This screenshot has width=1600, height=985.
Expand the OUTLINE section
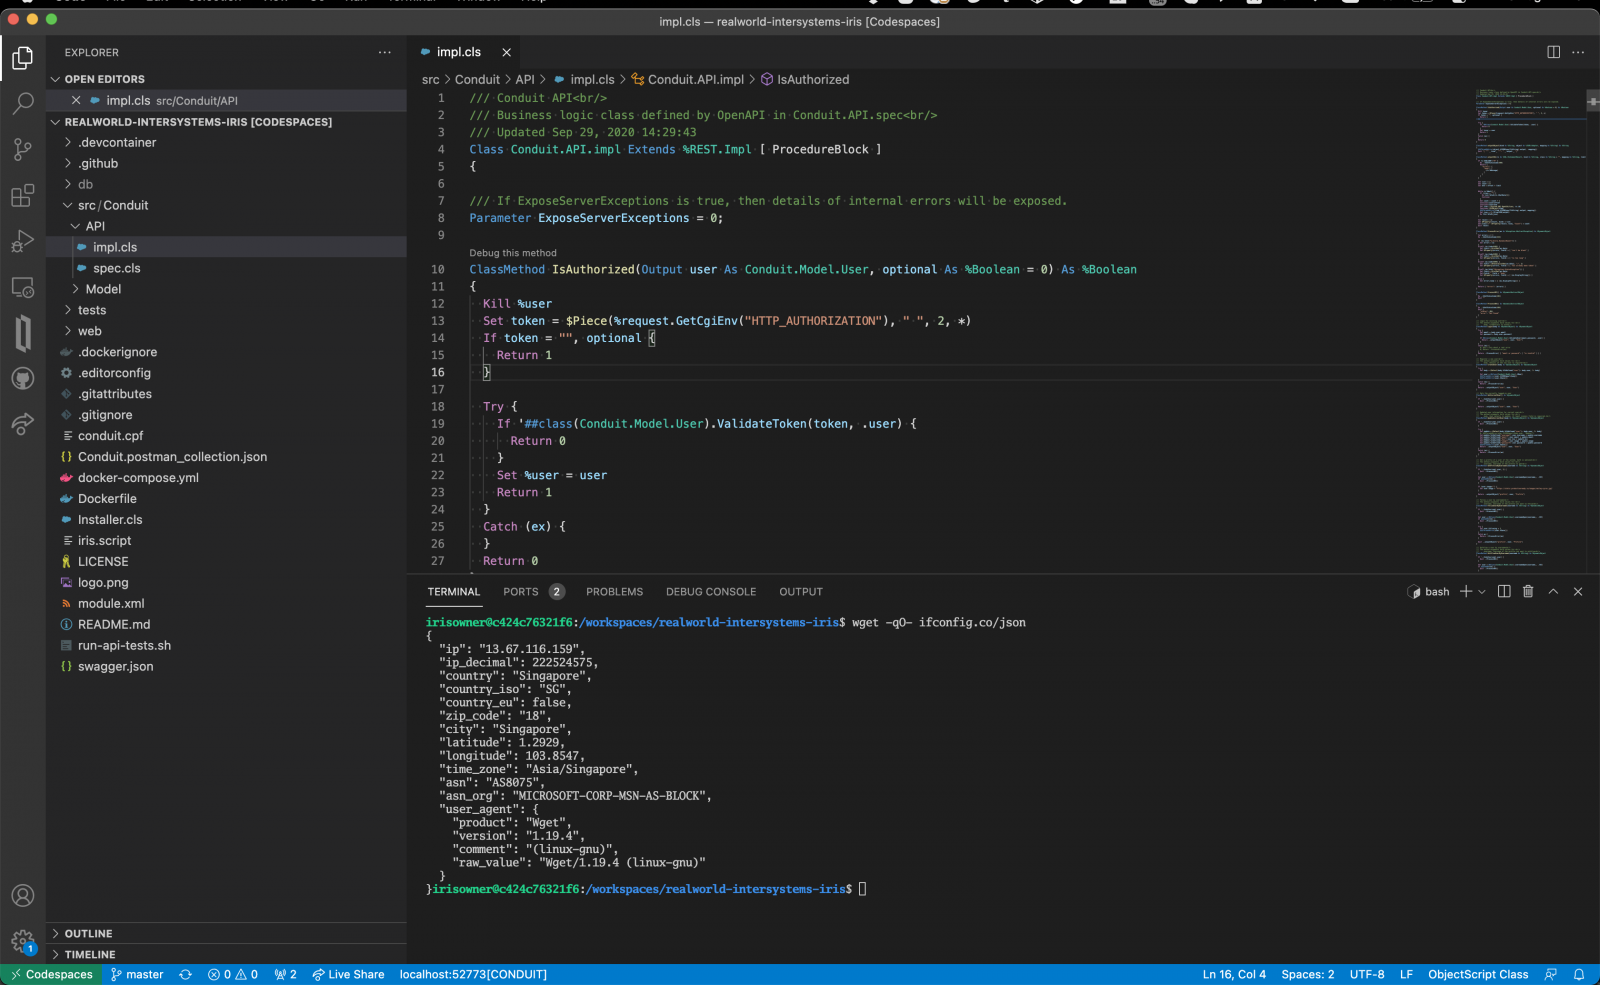[88, 933]
